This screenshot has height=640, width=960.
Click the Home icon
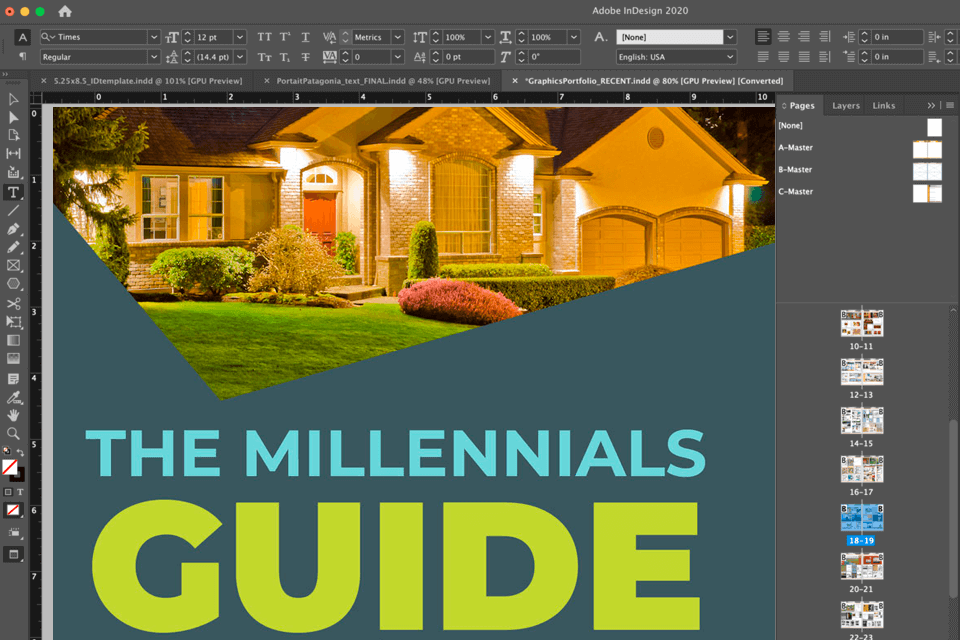65,11
